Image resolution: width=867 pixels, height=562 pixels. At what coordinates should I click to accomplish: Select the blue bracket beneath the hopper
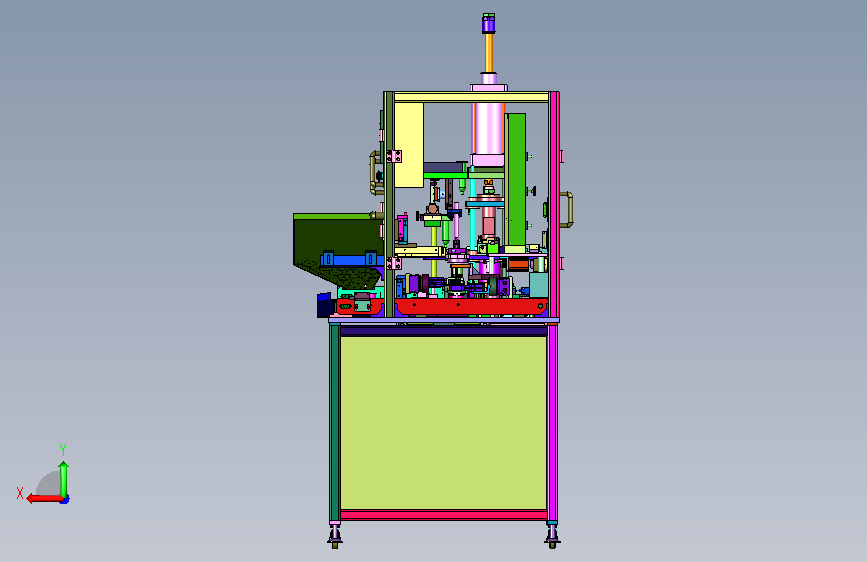tap(351, 259)
